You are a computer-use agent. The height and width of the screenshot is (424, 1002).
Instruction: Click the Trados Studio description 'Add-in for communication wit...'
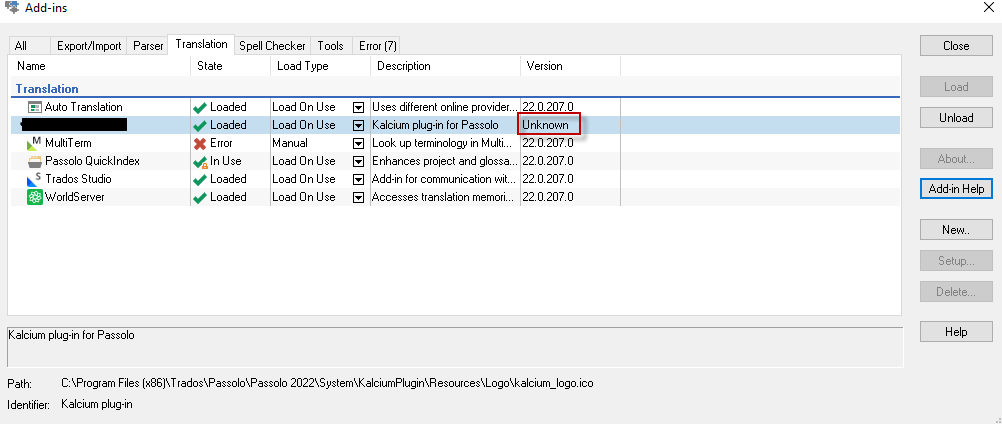(444, 179)
